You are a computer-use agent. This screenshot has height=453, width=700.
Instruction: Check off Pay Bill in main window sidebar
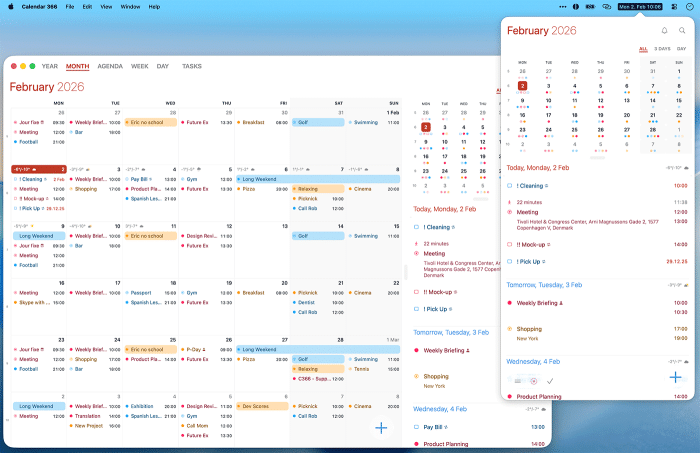coord(416,427)
